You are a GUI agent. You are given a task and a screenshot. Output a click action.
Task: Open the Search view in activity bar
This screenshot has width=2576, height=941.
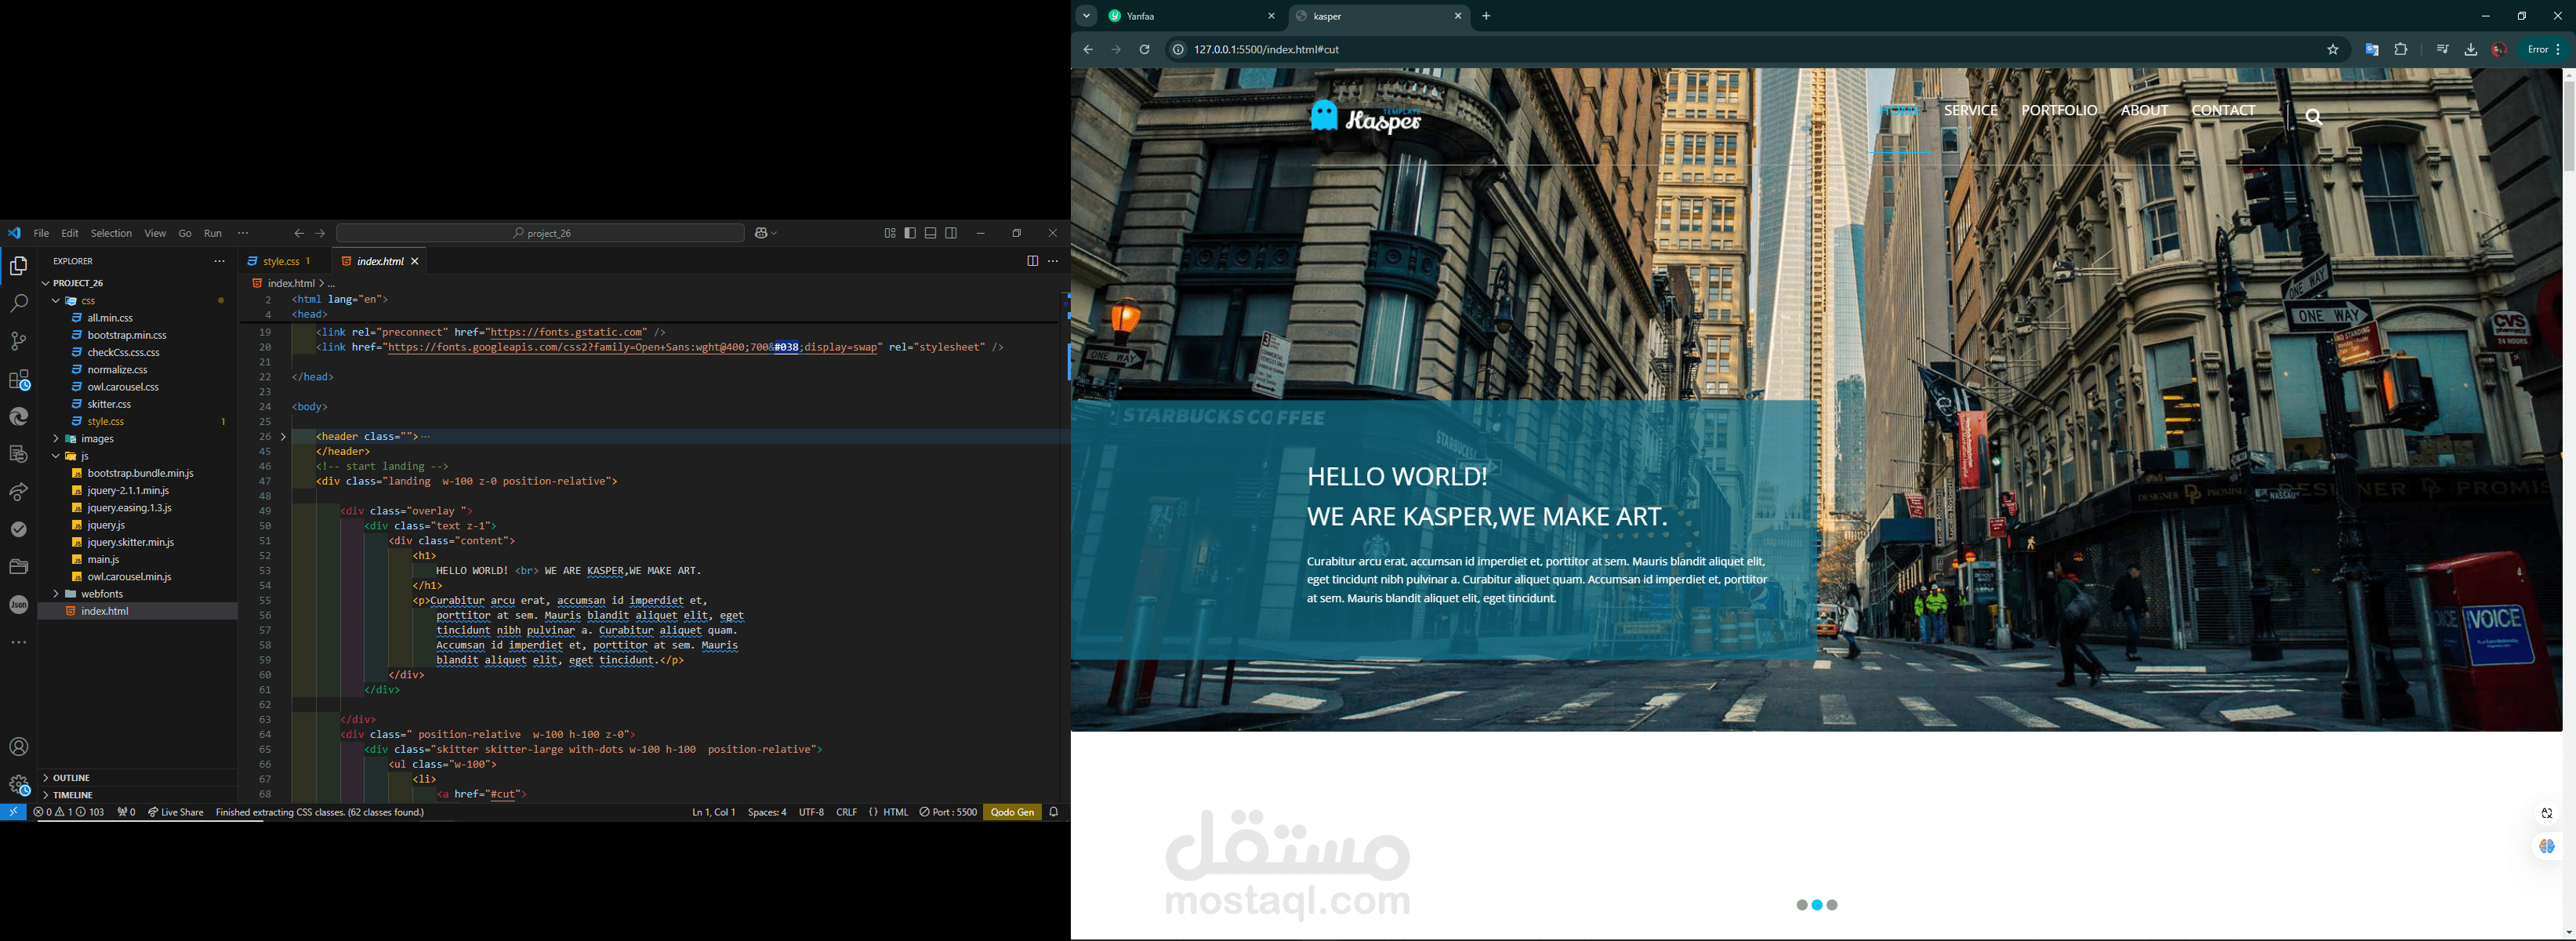click(x=18, y=303)
